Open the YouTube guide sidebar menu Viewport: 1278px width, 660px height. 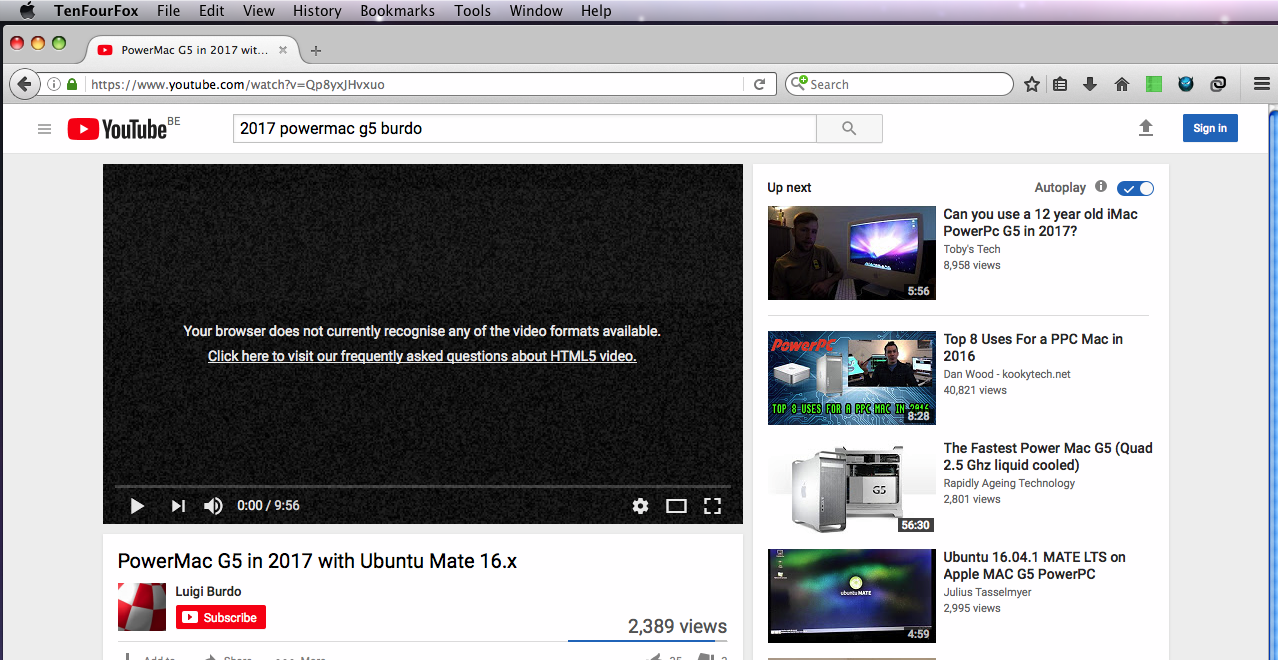point(44,129)
